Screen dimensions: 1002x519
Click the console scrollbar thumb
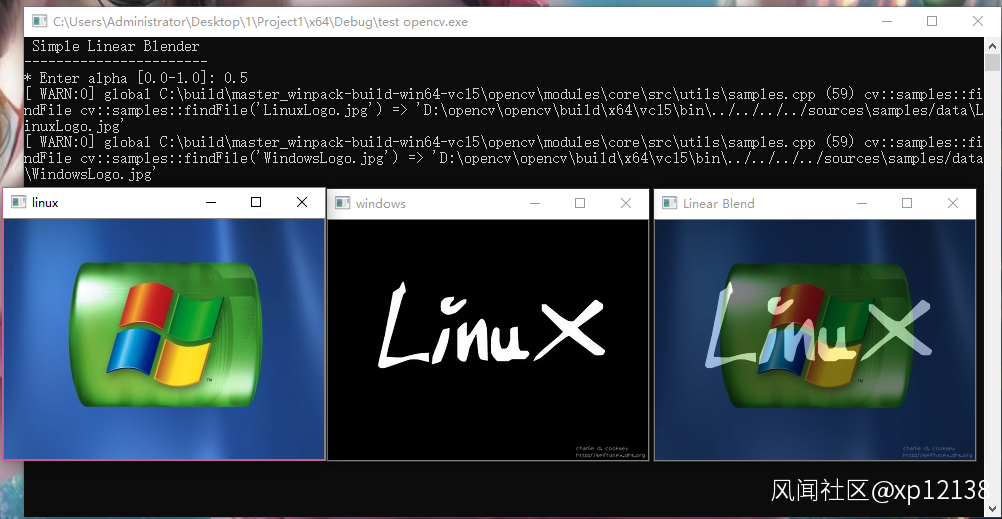[992, 63]
